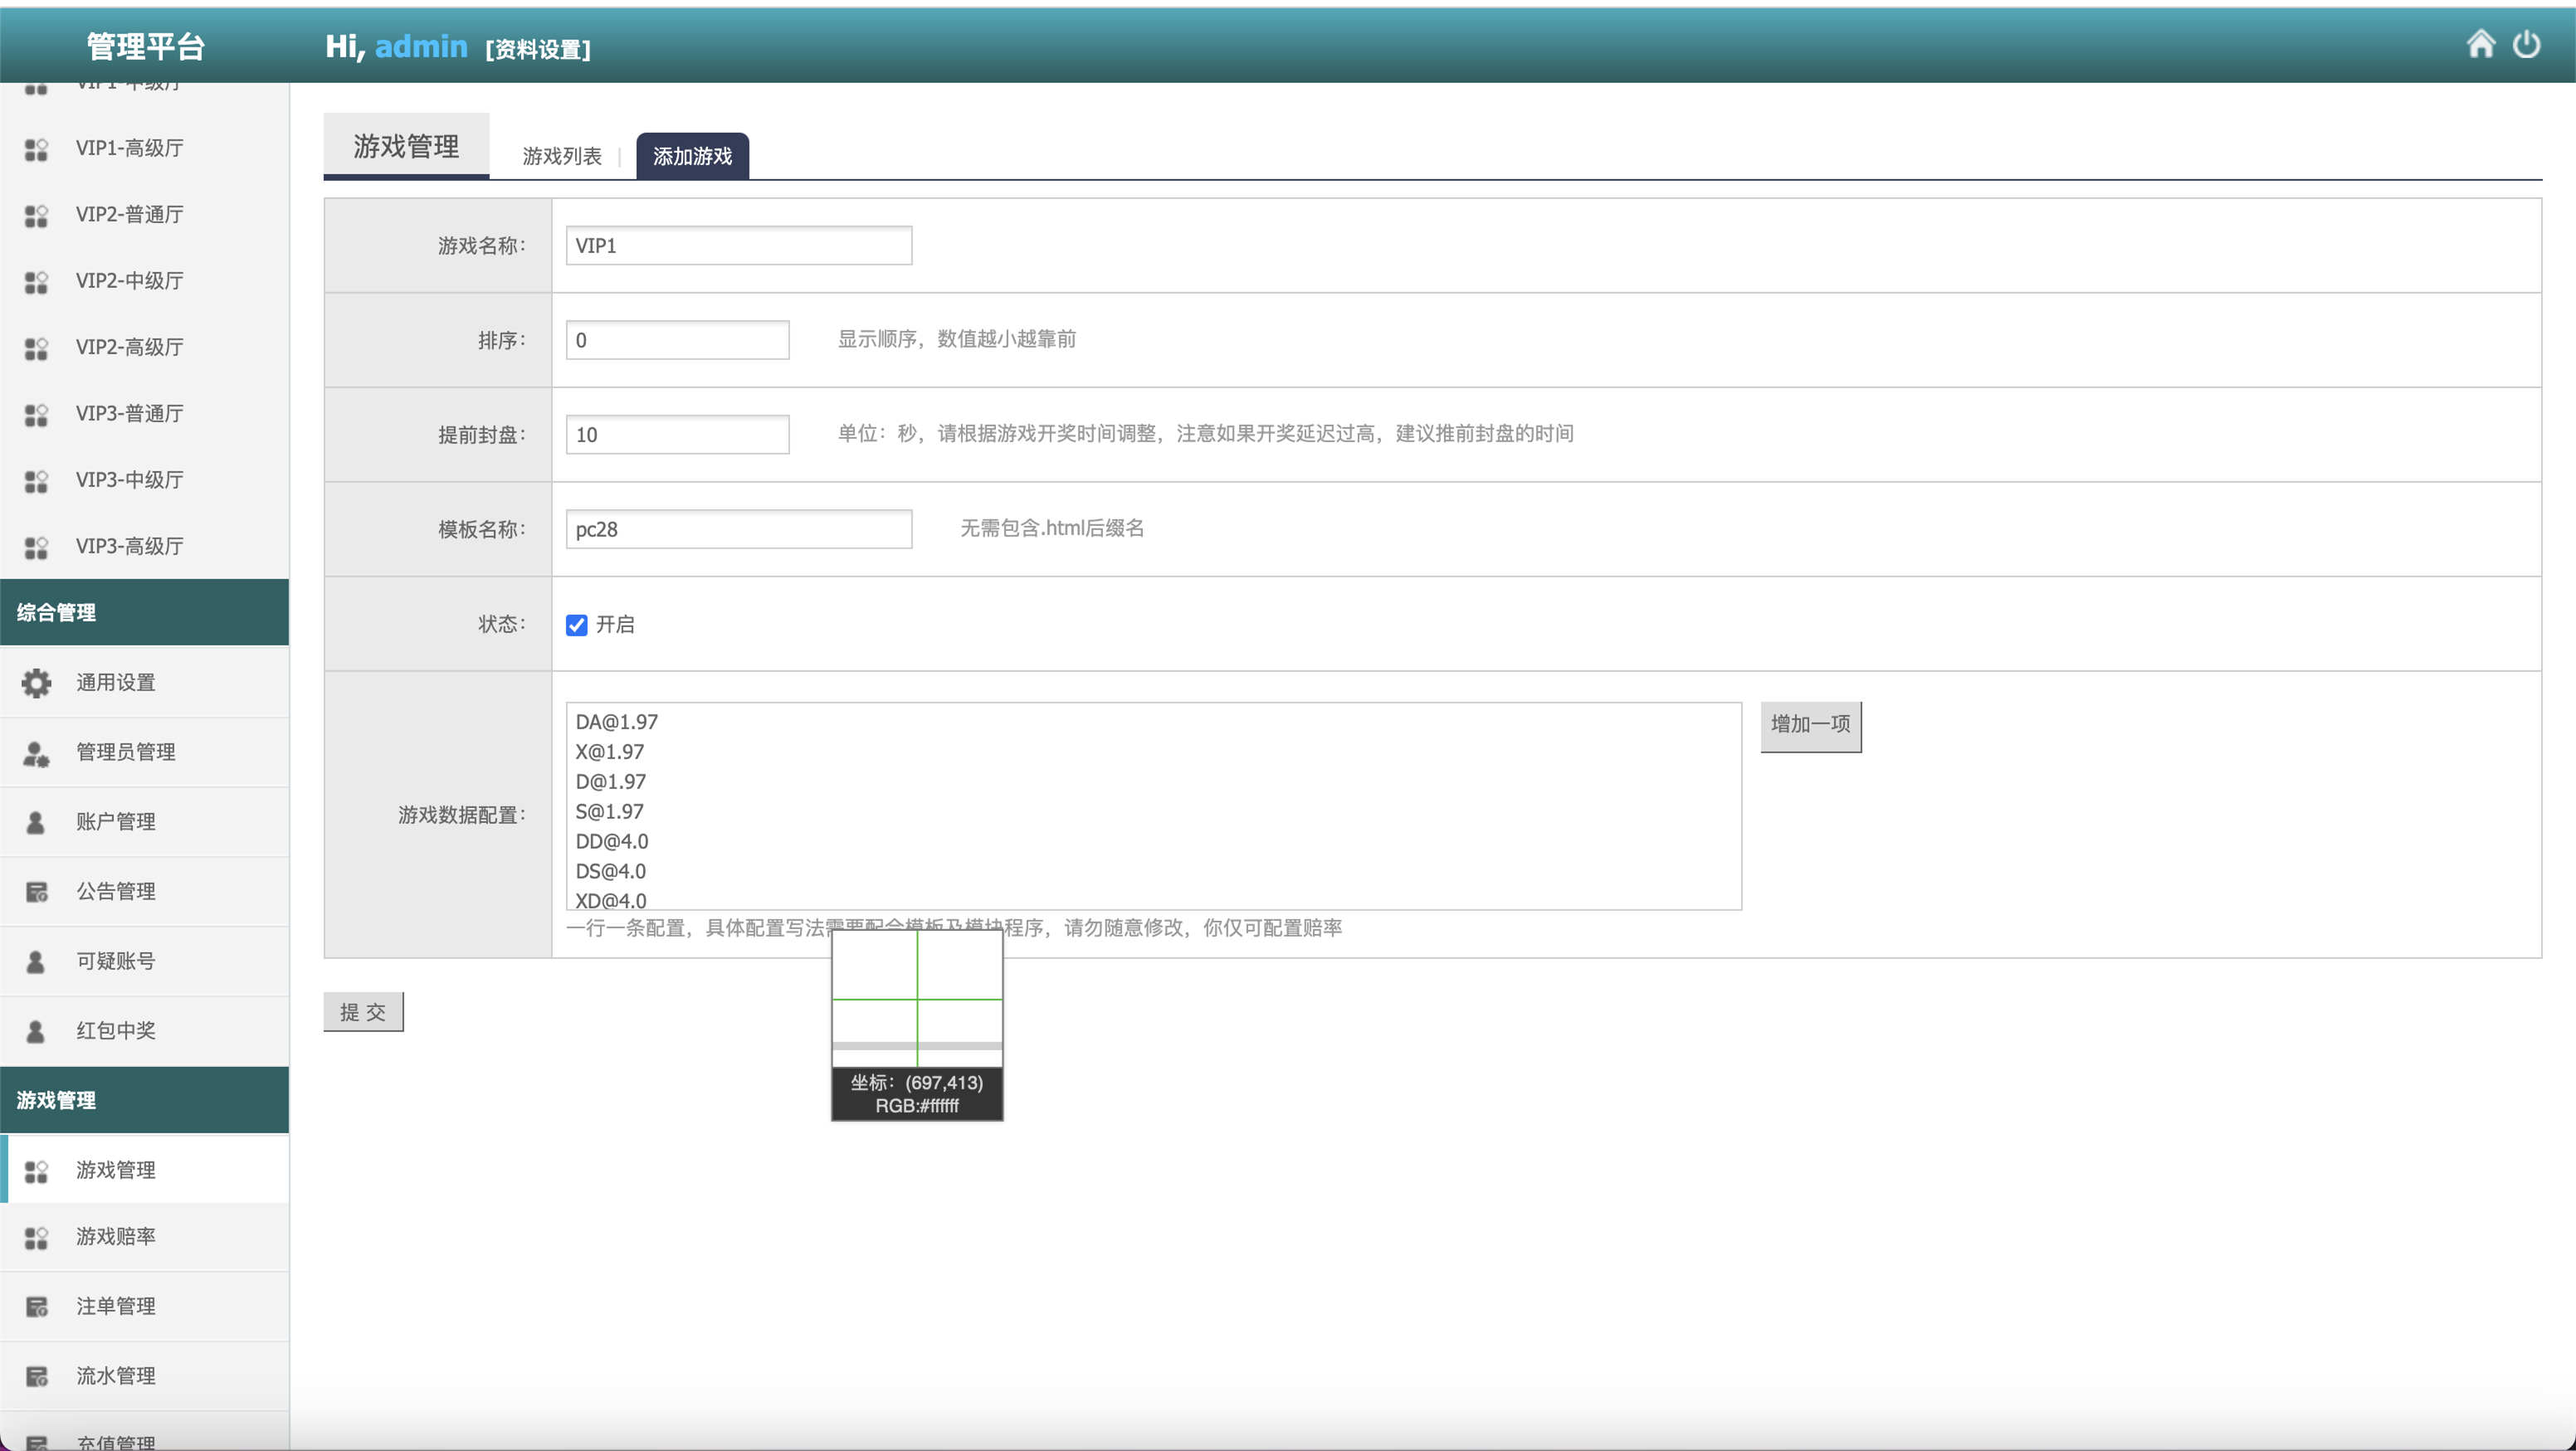This screenshot has width=2576, height=1451.
Task: Click the 公告管理 sidebar icon
Action: point(36,892)
